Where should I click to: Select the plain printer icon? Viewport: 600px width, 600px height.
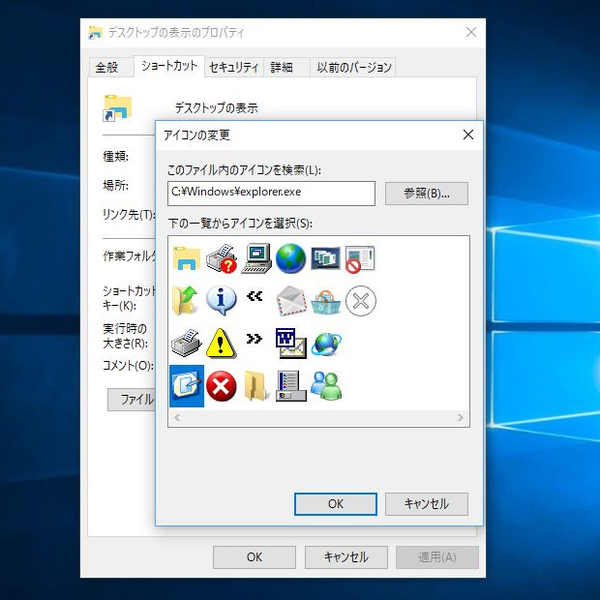pos(186,343)
